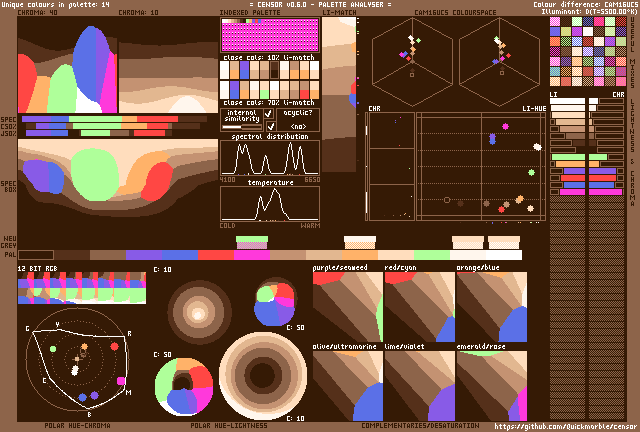The width and height of the screenshot is (640, 432).
Task: Click the spectral distribution graph
Action: click(x=270, y=158)
